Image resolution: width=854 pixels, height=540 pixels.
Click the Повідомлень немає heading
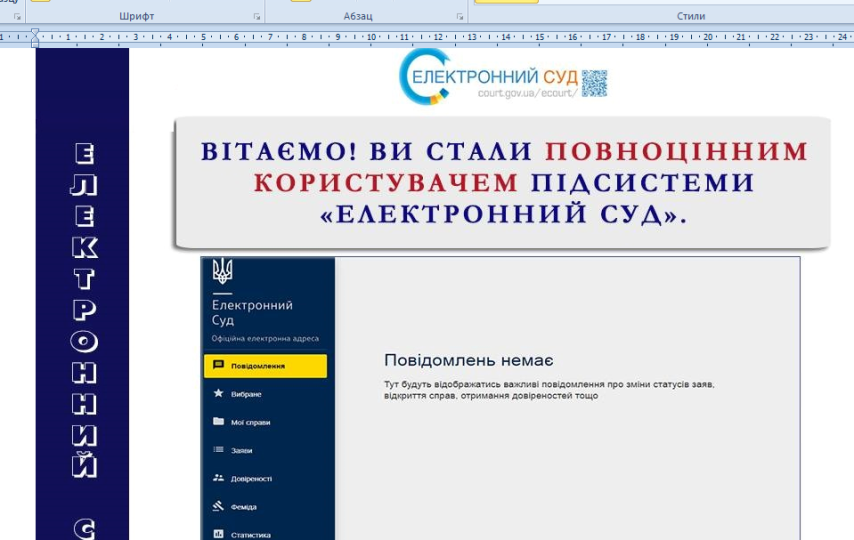pos(469,360)
